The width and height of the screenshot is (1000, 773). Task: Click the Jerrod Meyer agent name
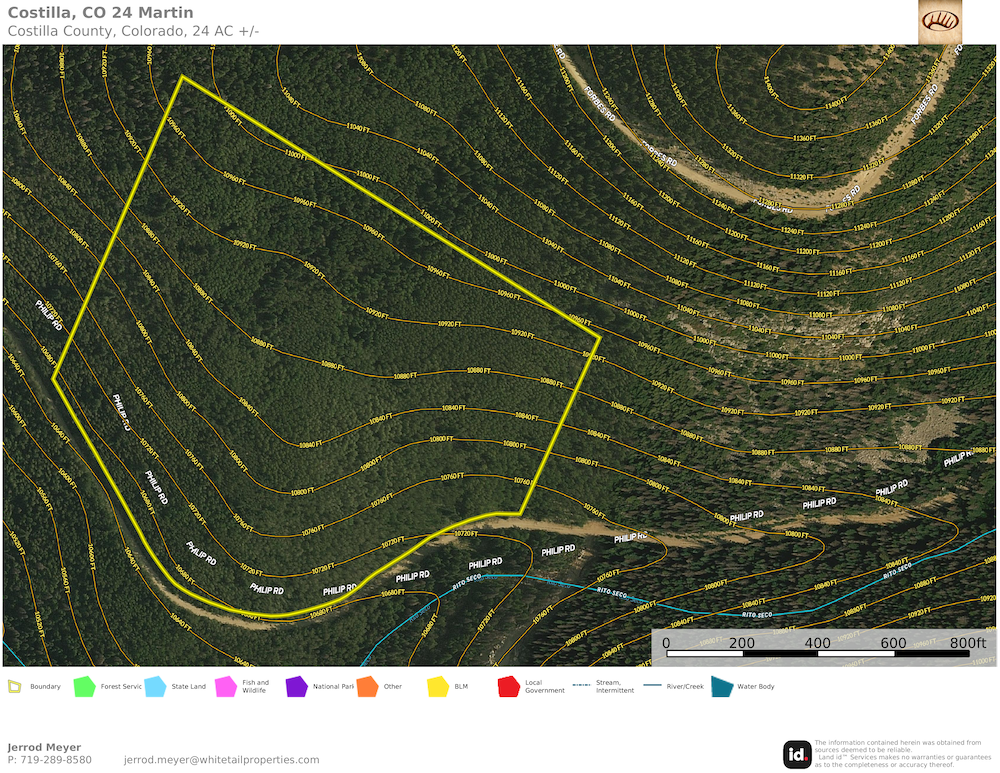tap(44, 747)
